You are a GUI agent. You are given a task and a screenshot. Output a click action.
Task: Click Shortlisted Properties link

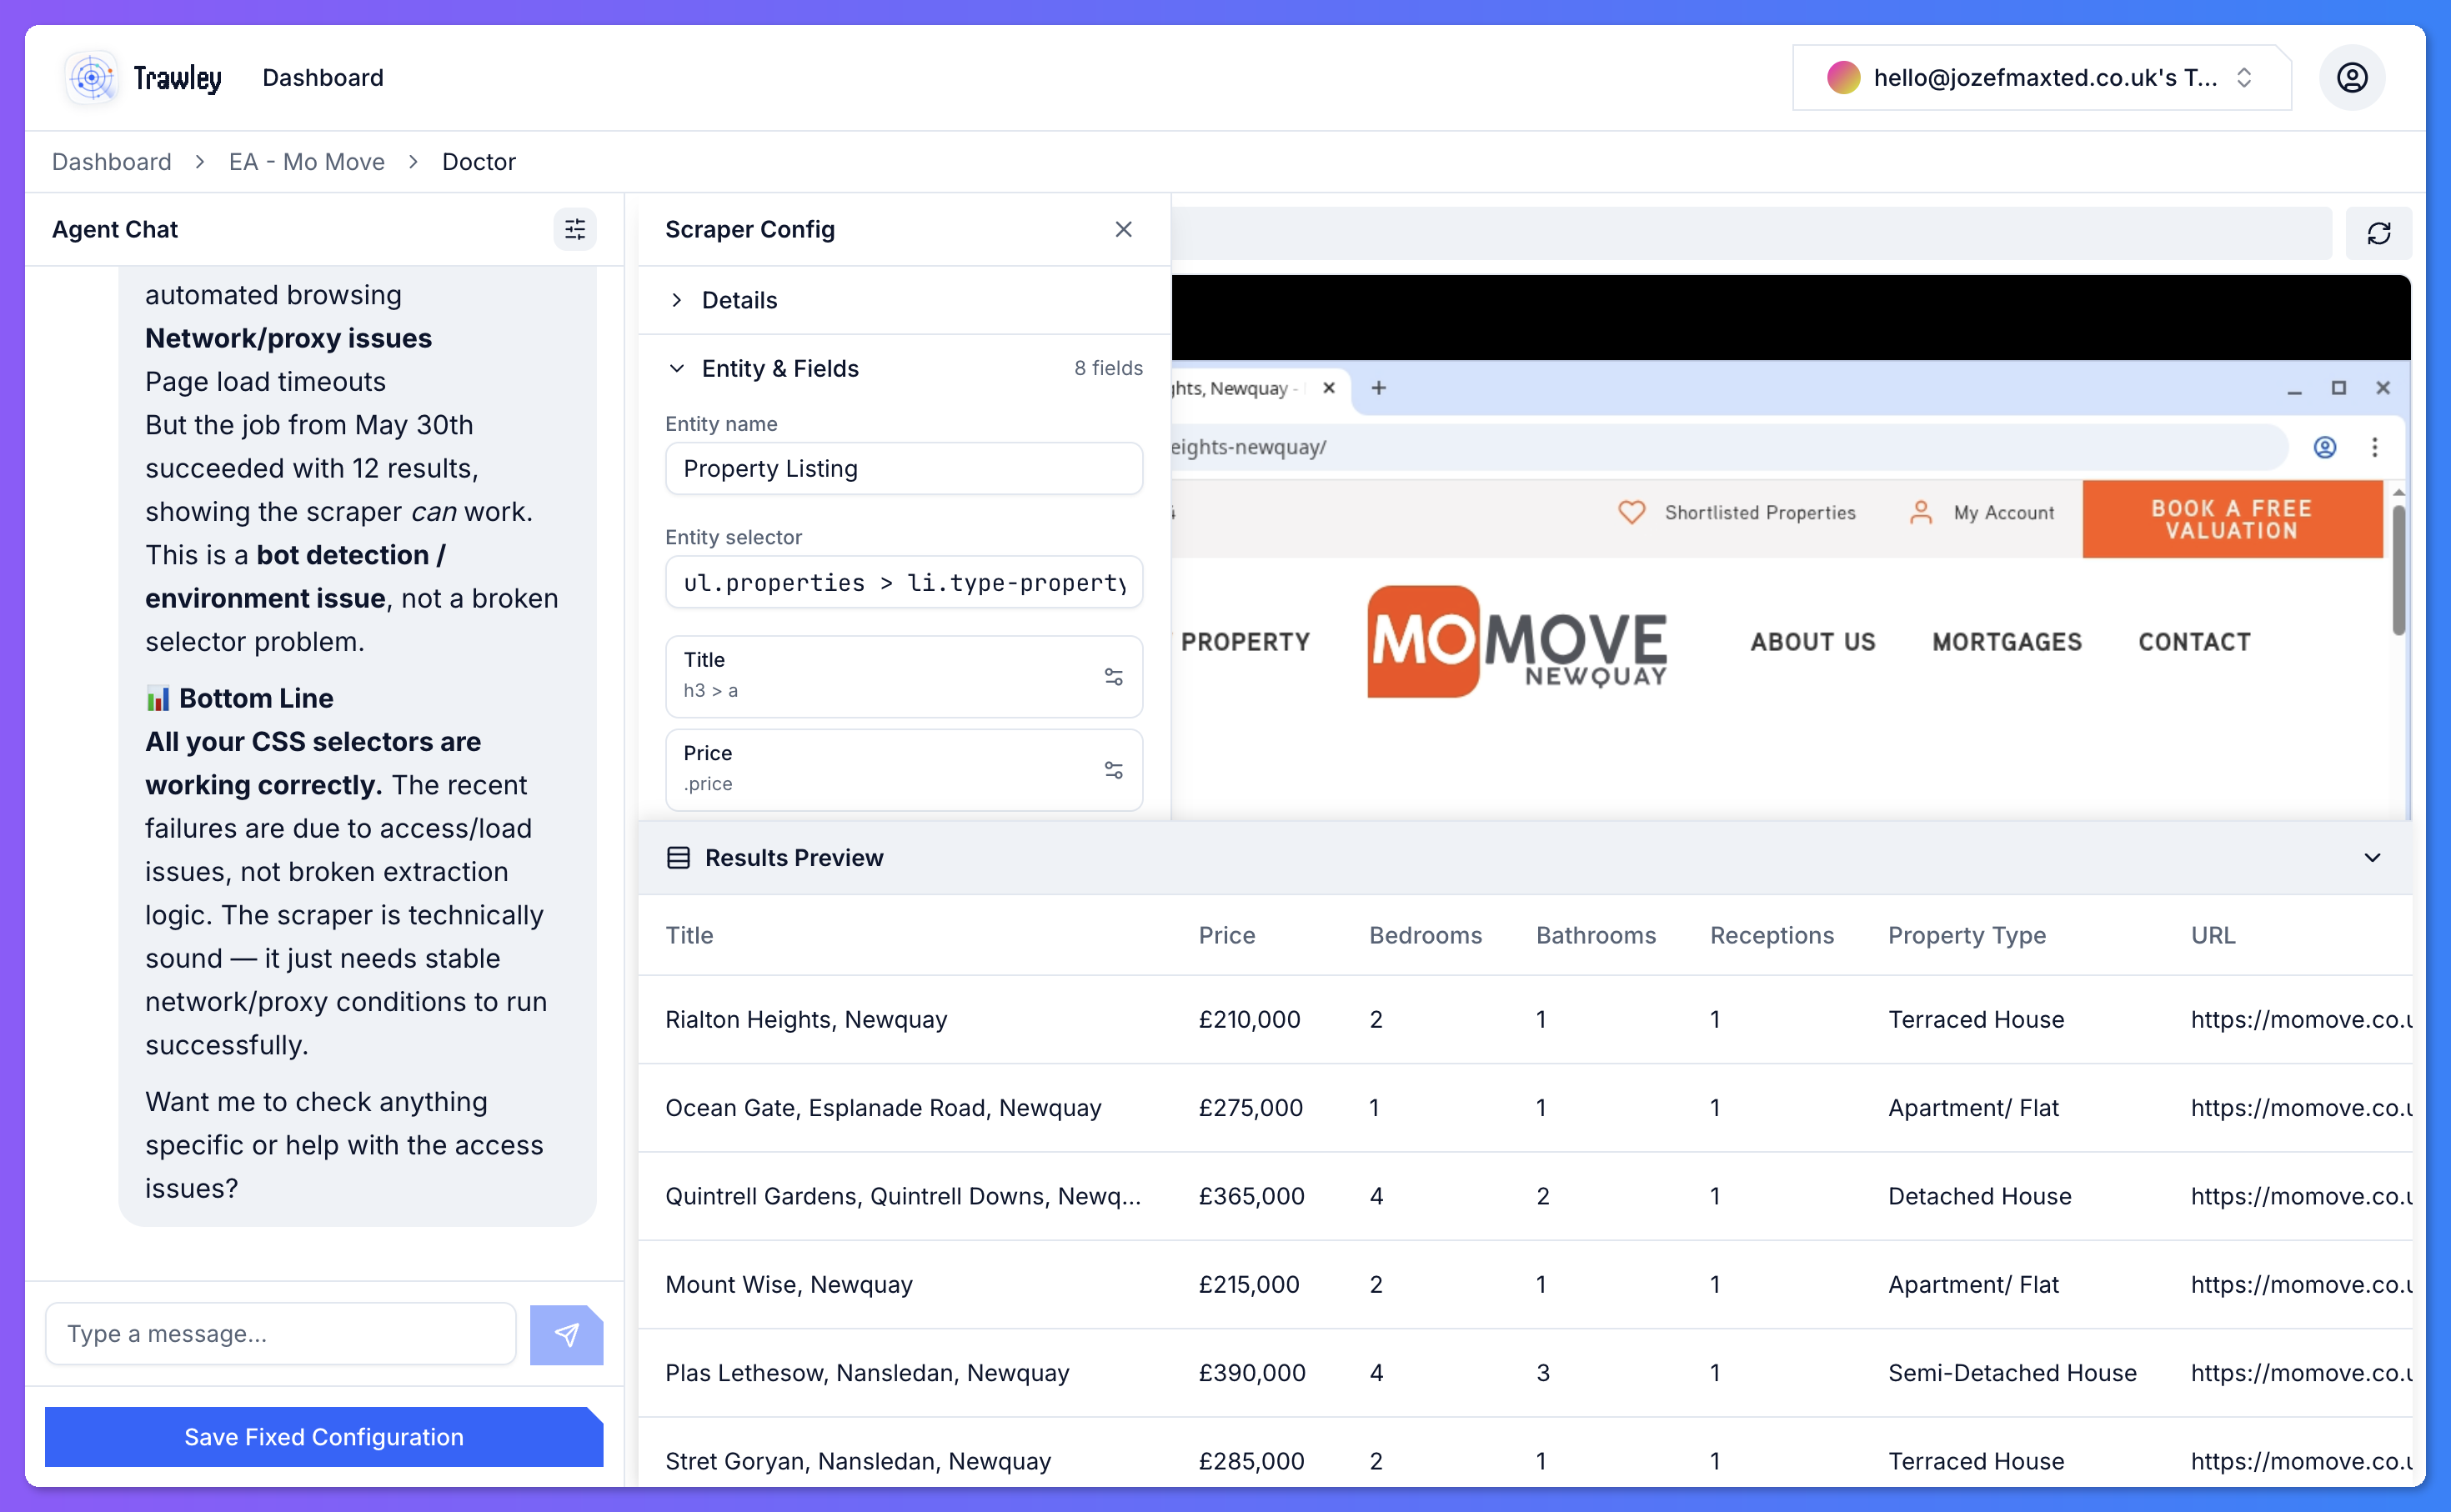pos(1759,513)
